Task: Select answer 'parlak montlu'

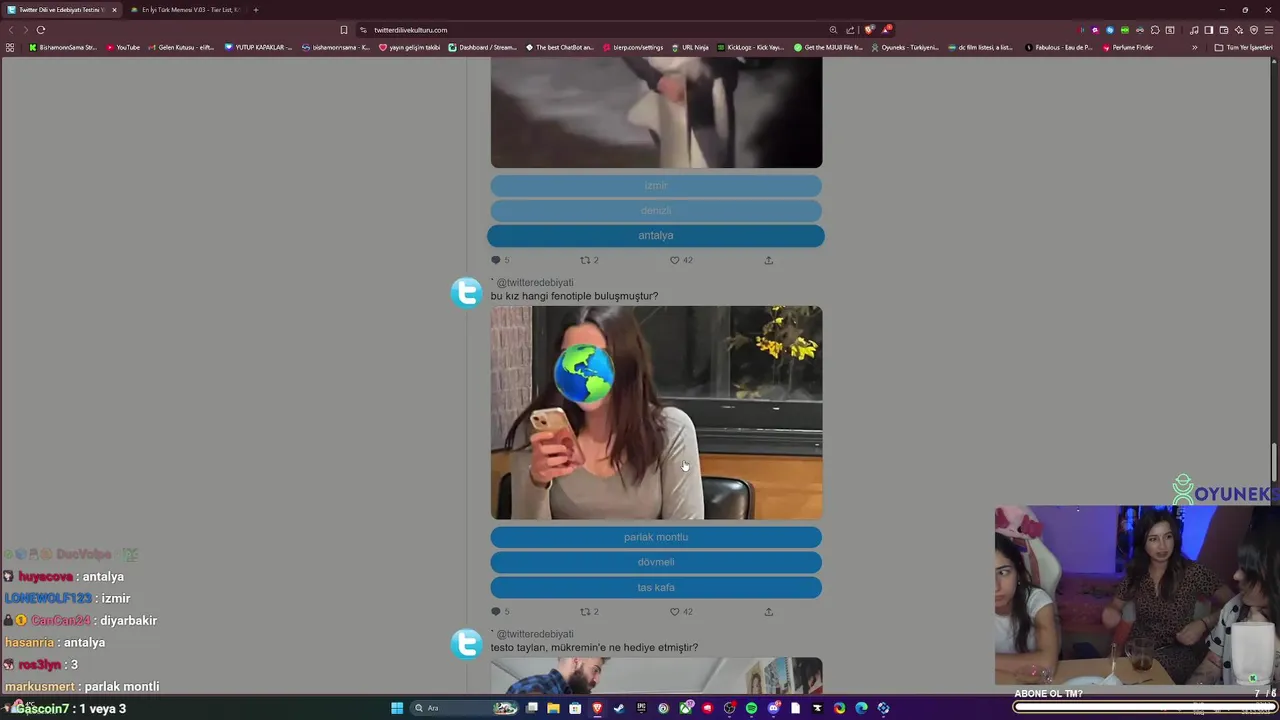Action: click(656, 537)
